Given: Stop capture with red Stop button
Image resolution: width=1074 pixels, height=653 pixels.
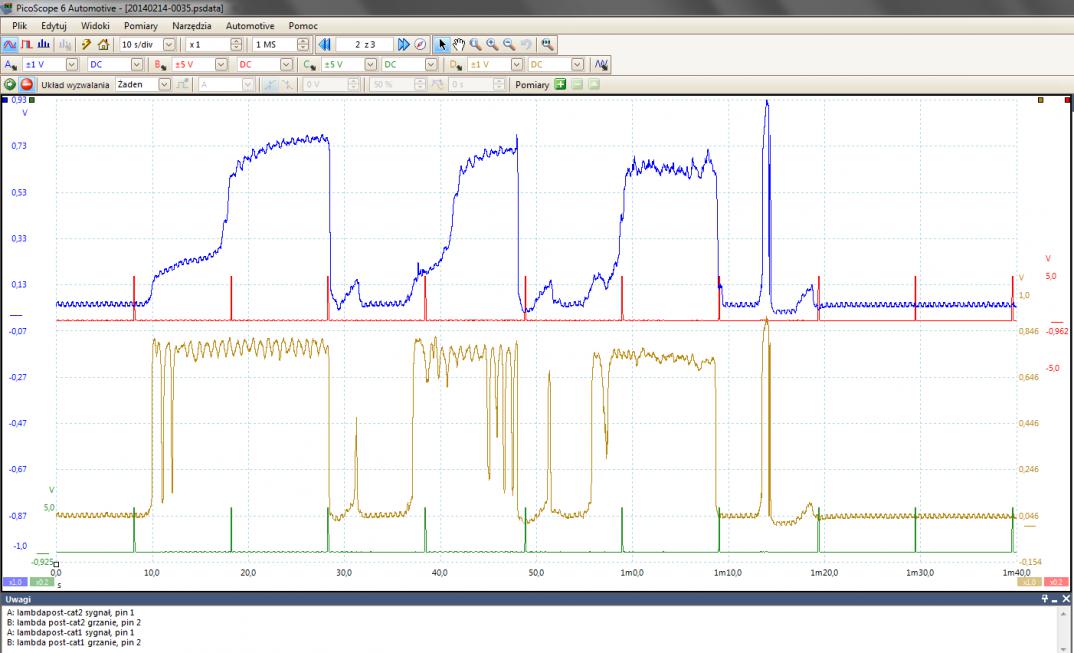Looking at the screenshot, I should click(x=27, y=85).
